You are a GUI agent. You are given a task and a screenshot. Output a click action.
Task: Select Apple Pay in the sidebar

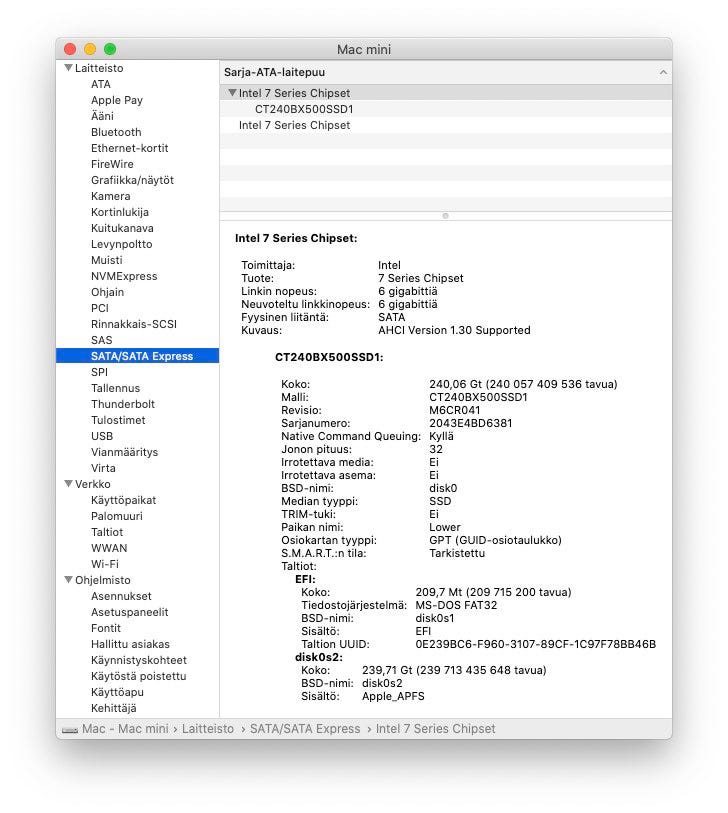click(x=117, y=100)
